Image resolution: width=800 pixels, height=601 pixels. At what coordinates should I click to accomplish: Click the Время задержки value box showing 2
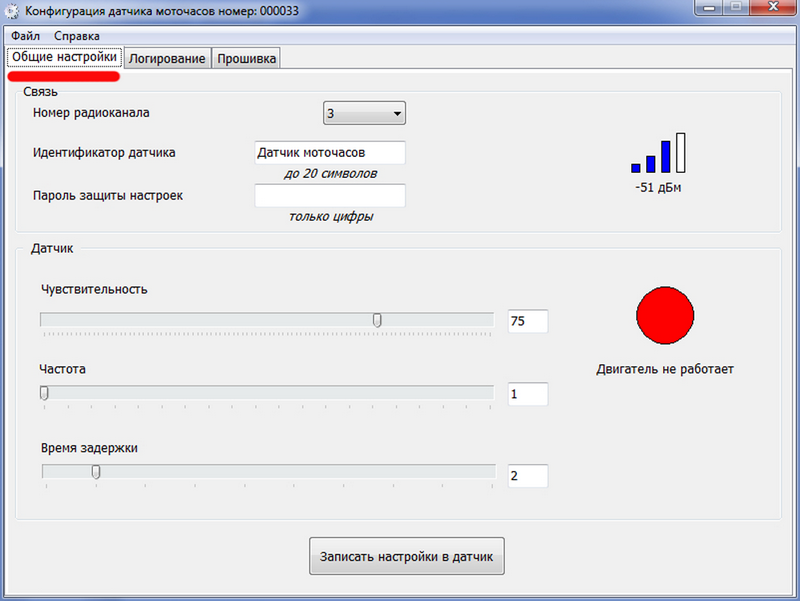coord(528,476)
